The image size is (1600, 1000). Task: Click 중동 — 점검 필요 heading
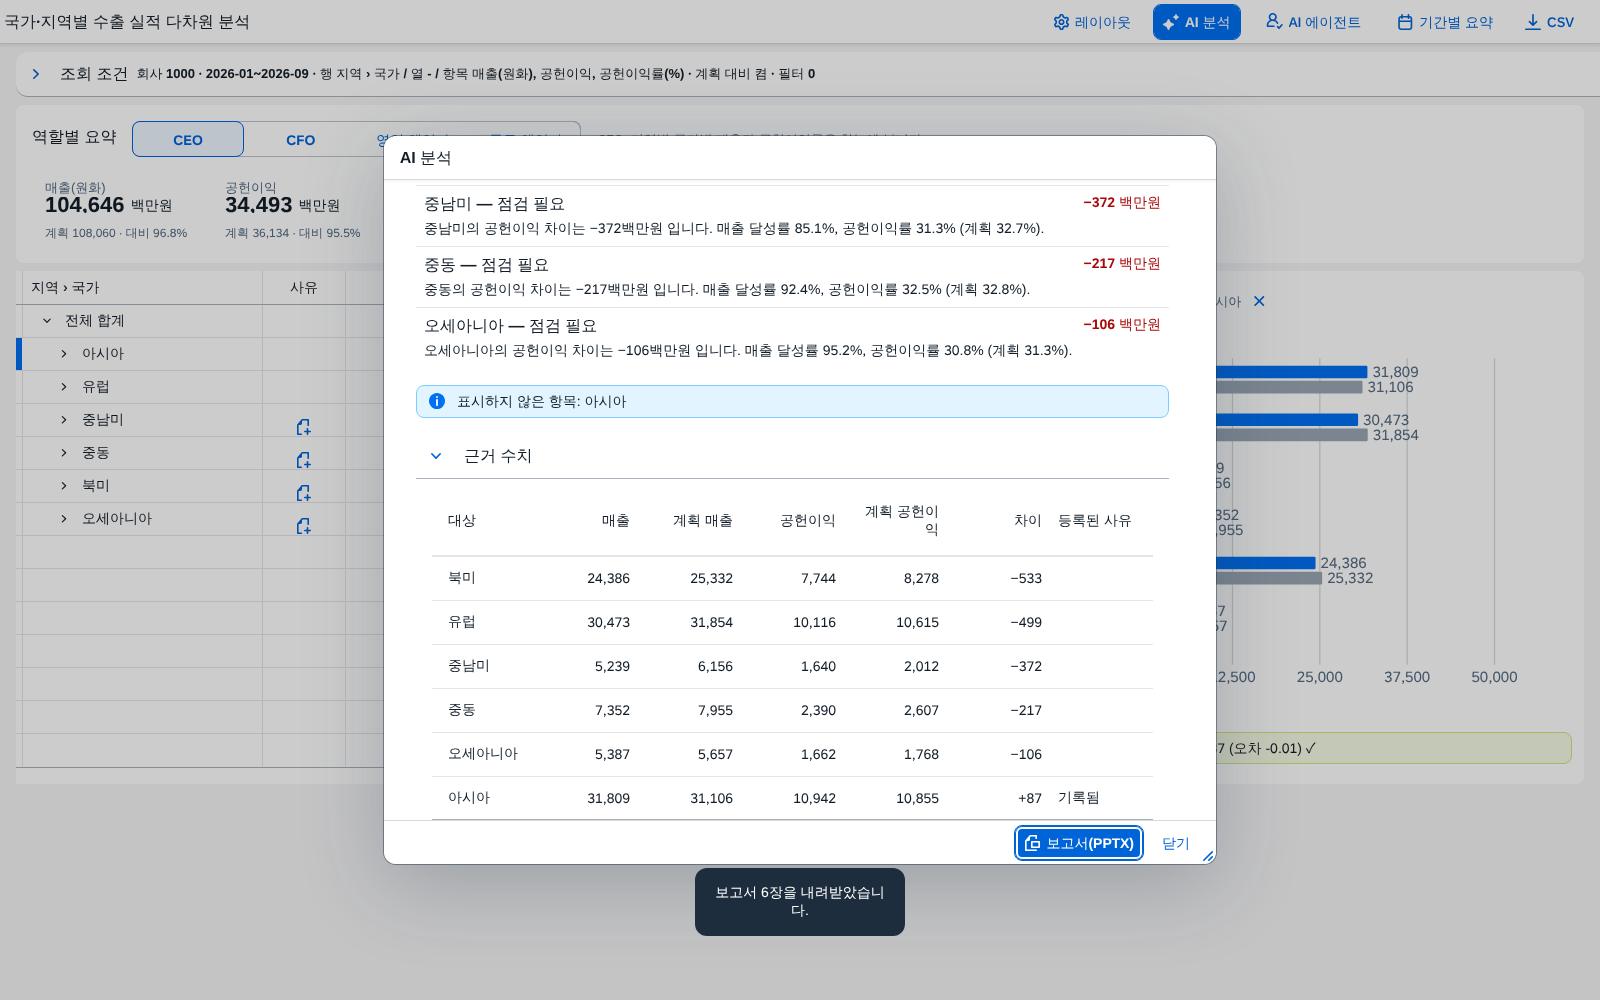tap(486, 265)
